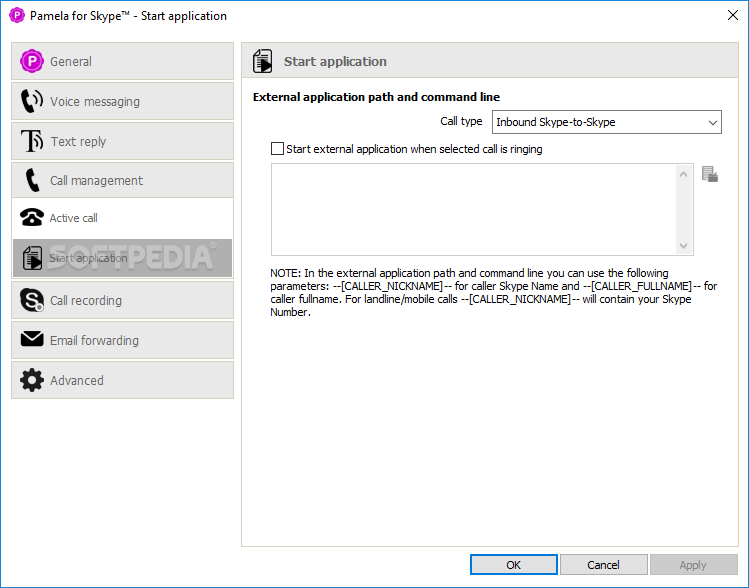The width and height of the screenshot is (749, 588).
Task: Click the Start application sidebar document icon
Action: 32,258
